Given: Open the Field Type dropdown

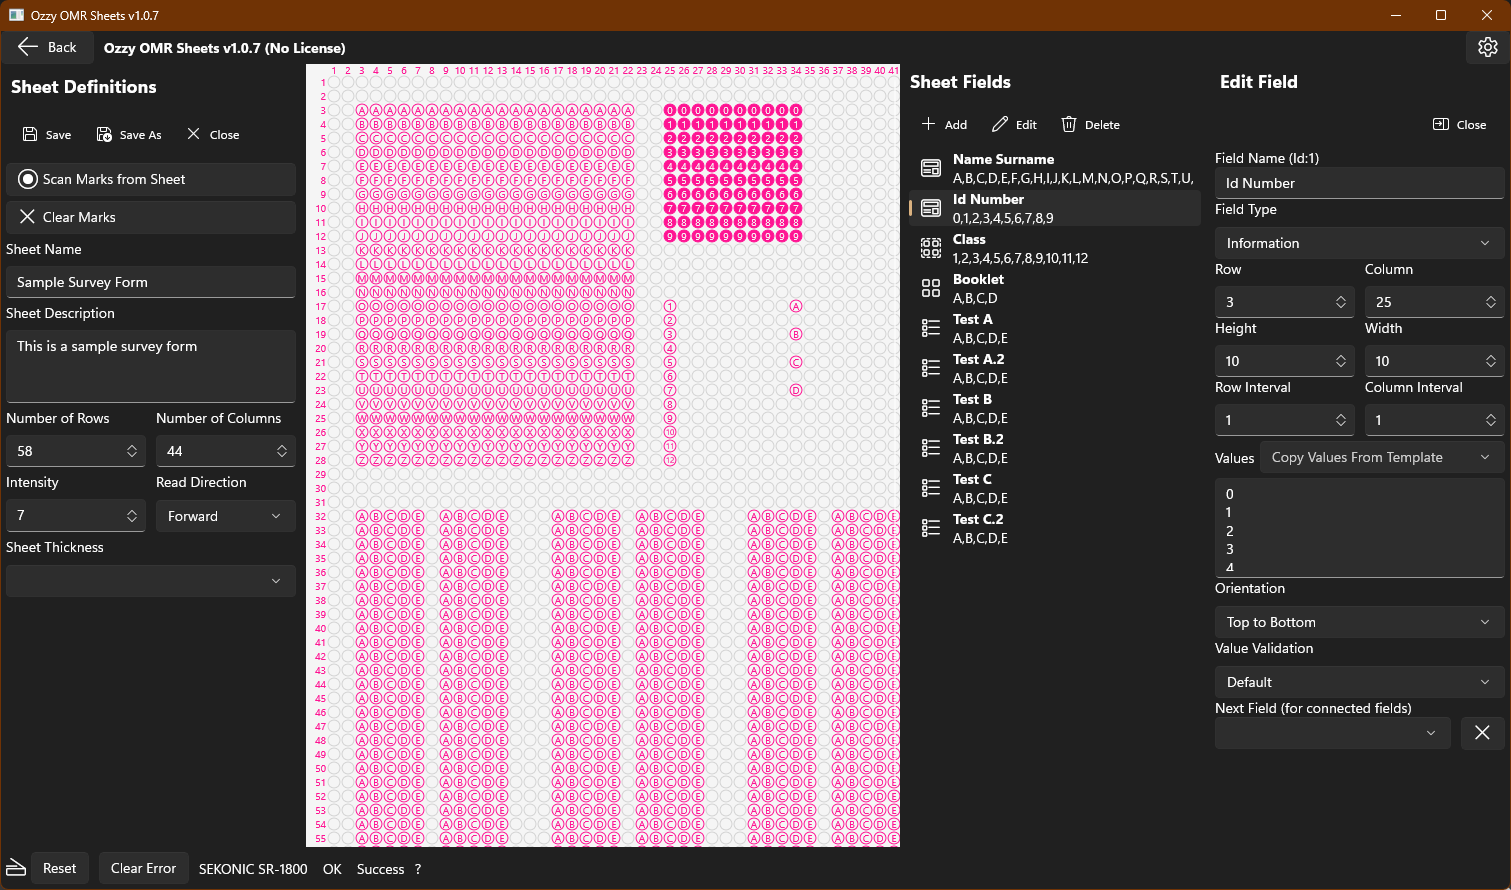Looking at the screenshot, I should coord(1359,242).
